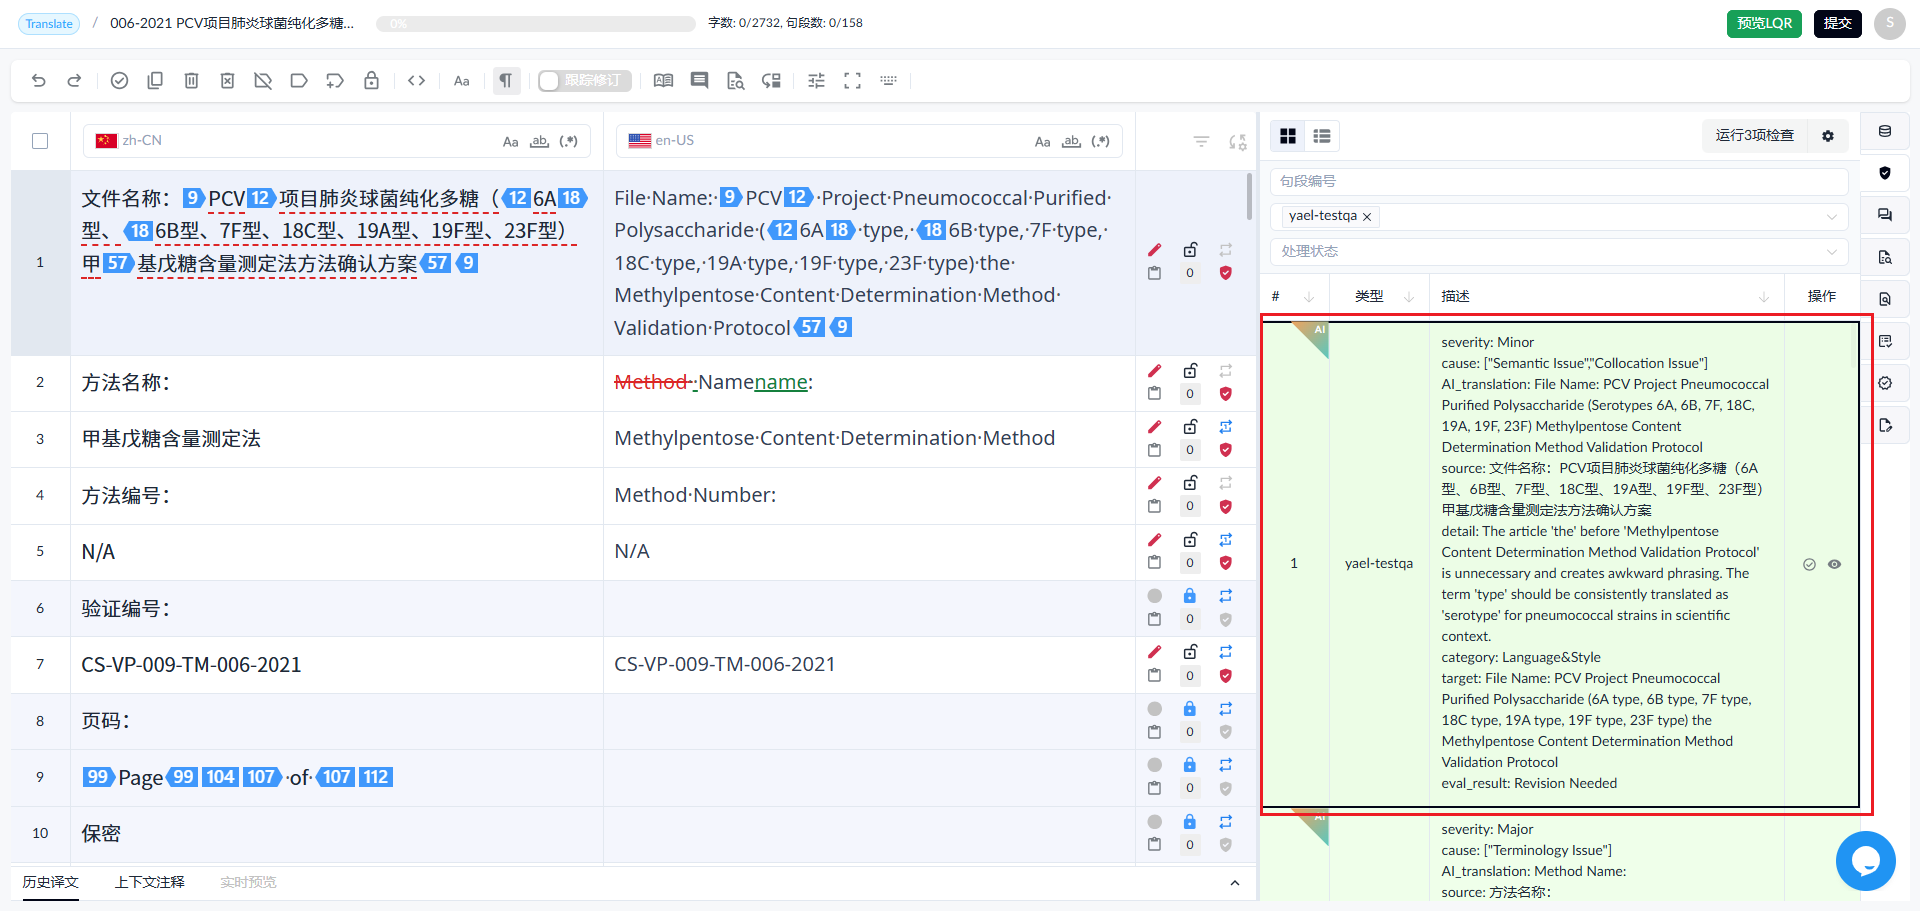Expand the yael-testqa type dropdown
This screenshot has height=911, width=1920.
(x=1832, y=217)
